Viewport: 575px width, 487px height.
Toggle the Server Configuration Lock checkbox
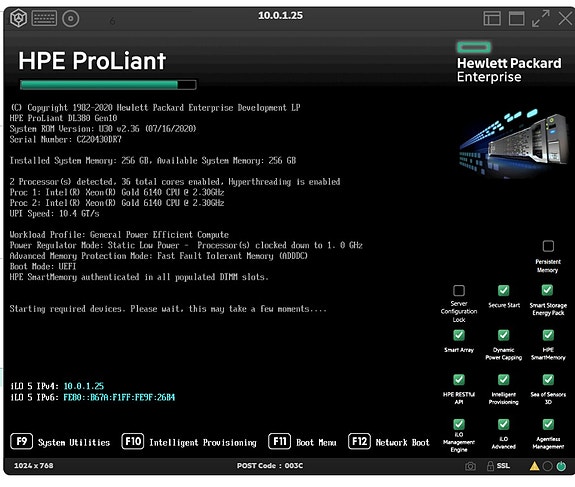[x=459, y=291]
